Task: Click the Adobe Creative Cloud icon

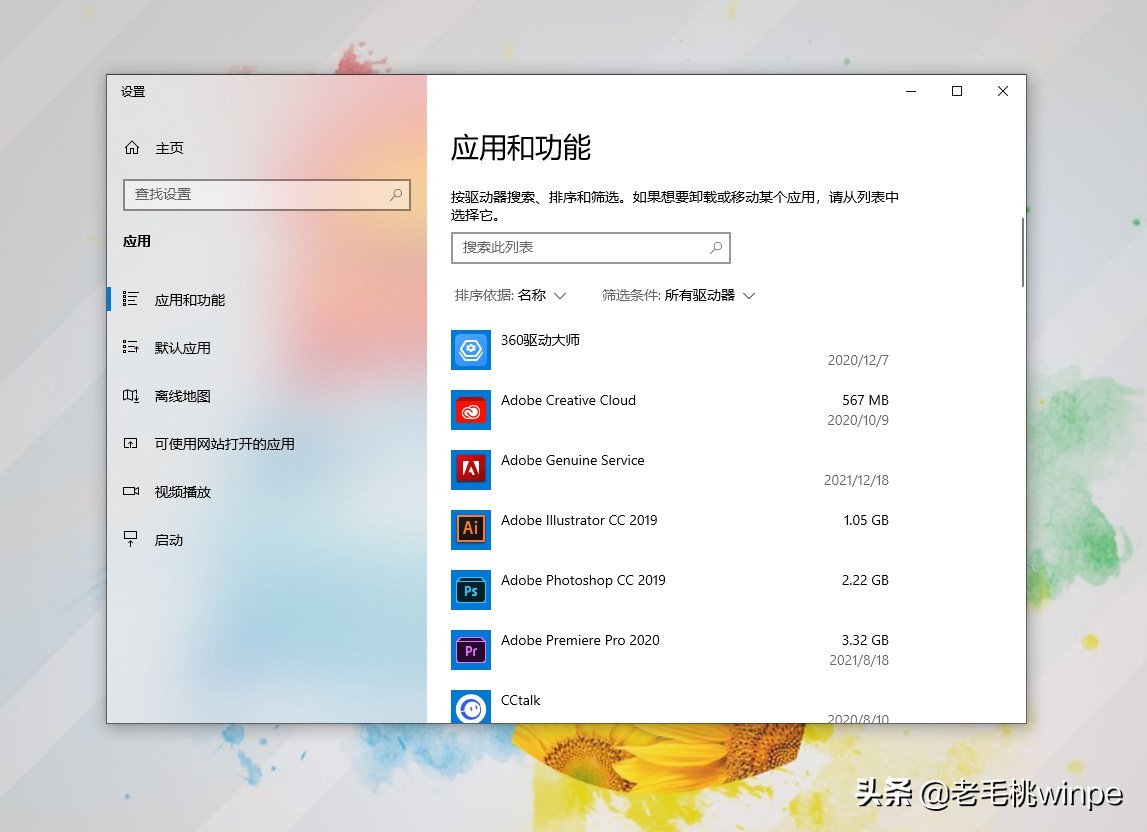Action: pyautogui.click(x=470, y=410)
